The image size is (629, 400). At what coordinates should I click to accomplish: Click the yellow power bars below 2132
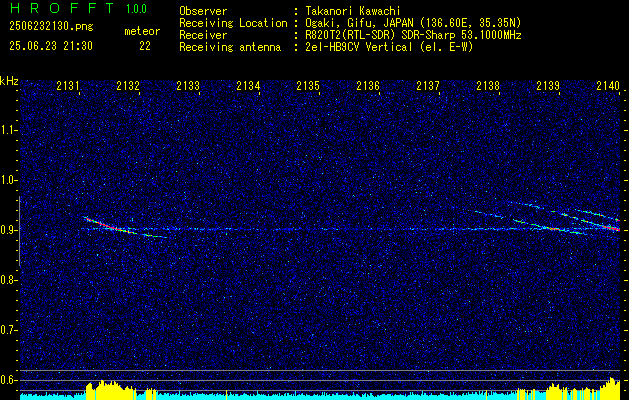coord(111,388)
